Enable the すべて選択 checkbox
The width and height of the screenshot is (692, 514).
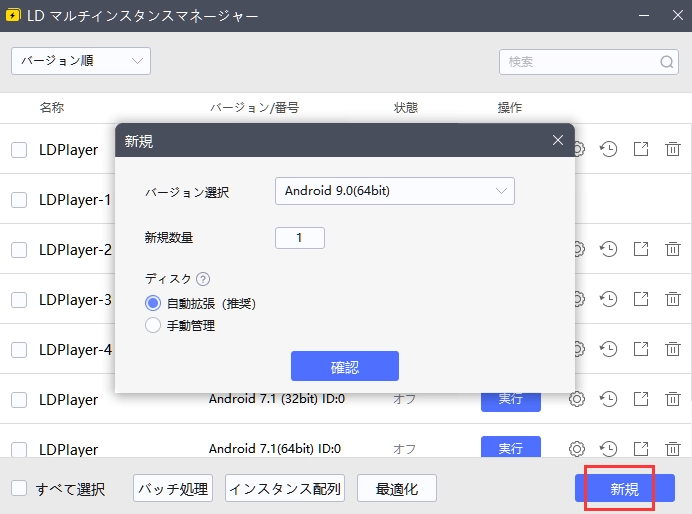pos(19,488)
